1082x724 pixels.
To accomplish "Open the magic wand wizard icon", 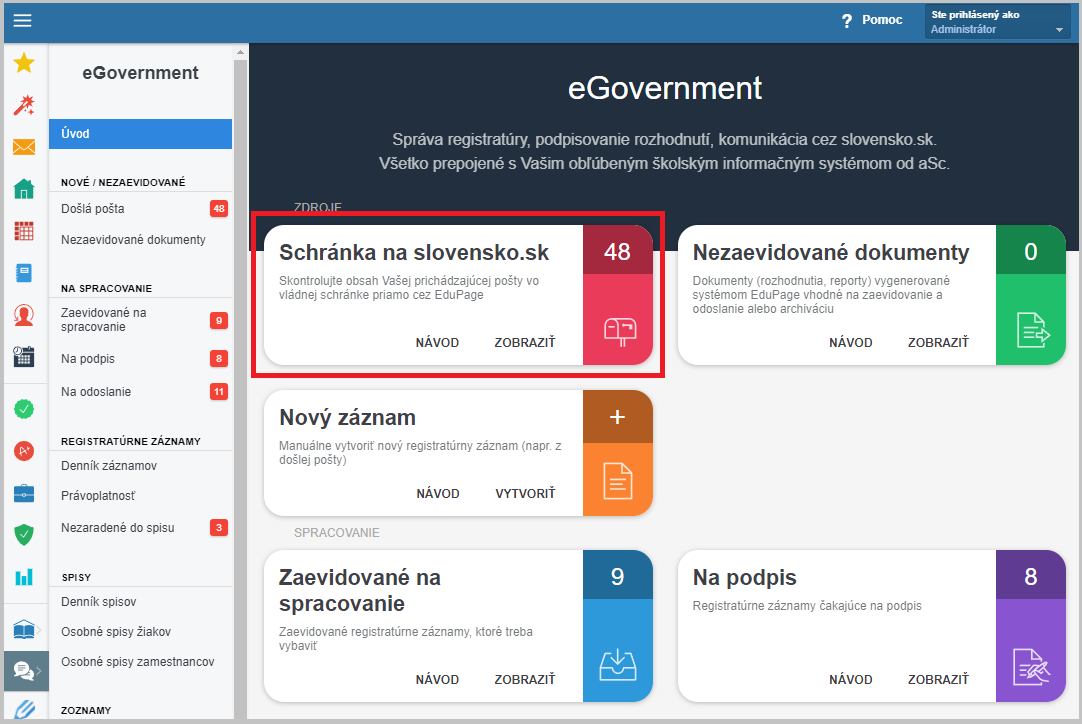I will [24, 105].
